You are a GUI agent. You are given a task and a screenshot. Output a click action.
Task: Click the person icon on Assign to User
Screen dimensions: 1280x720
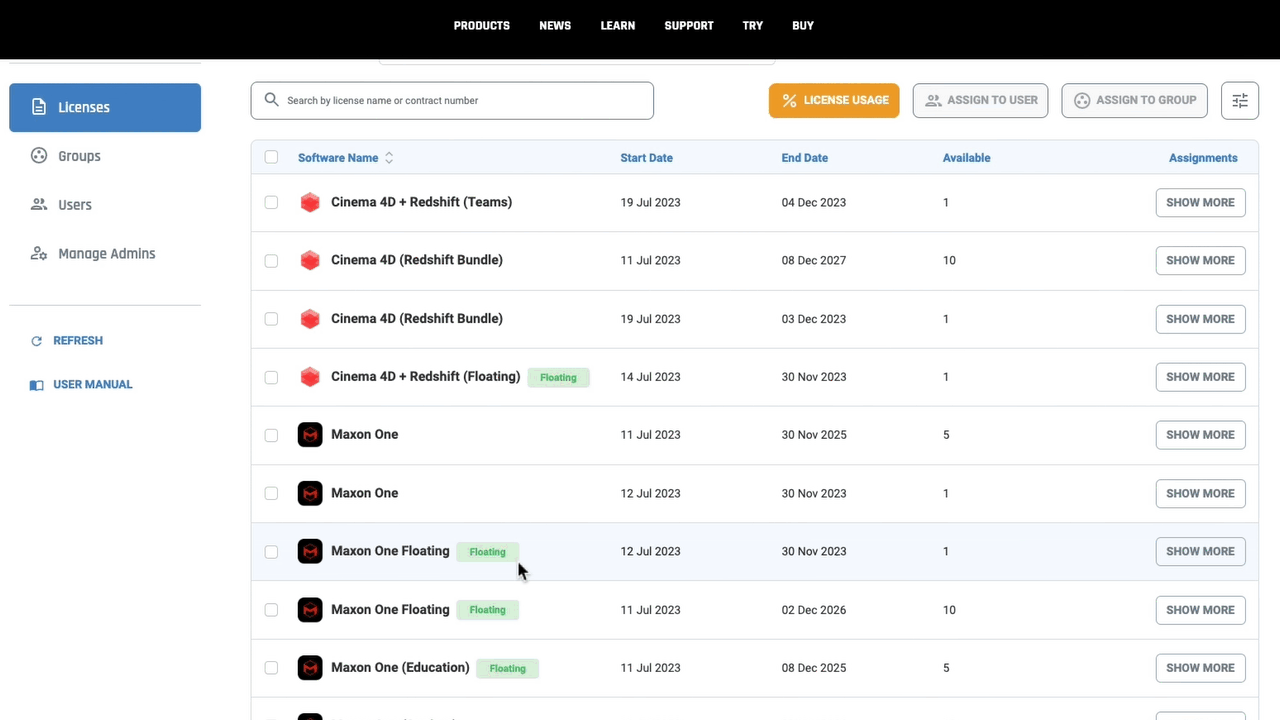click(x=933, y=100)
